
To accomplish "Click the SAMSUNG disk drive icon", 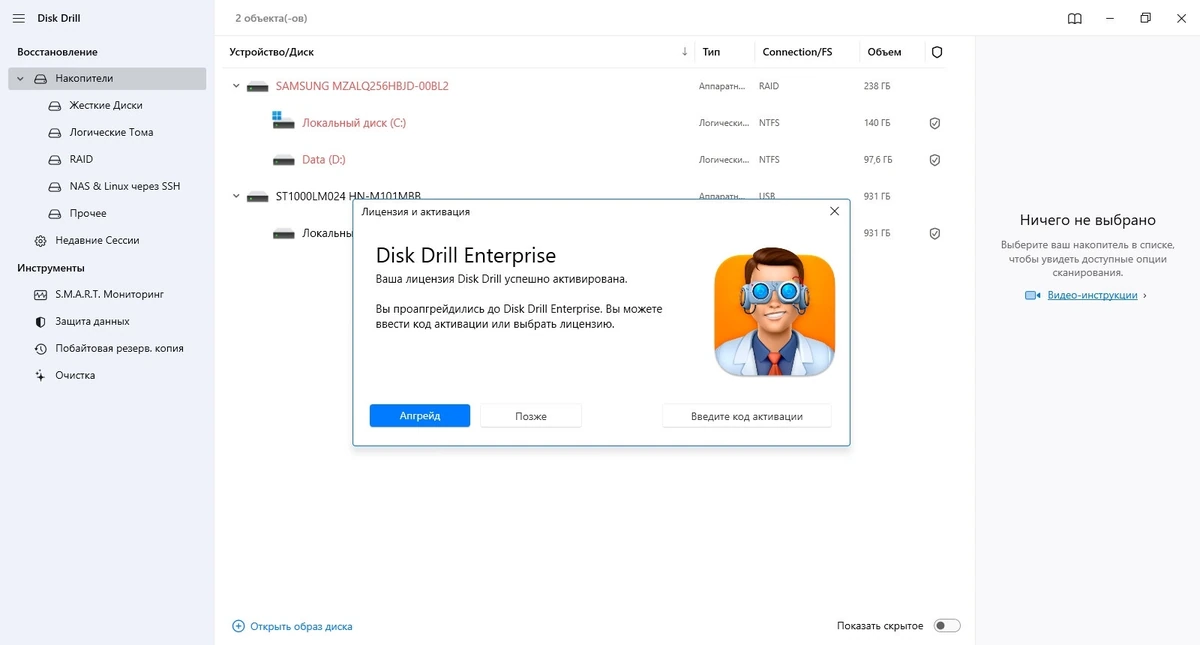I will tap(258, 86).
